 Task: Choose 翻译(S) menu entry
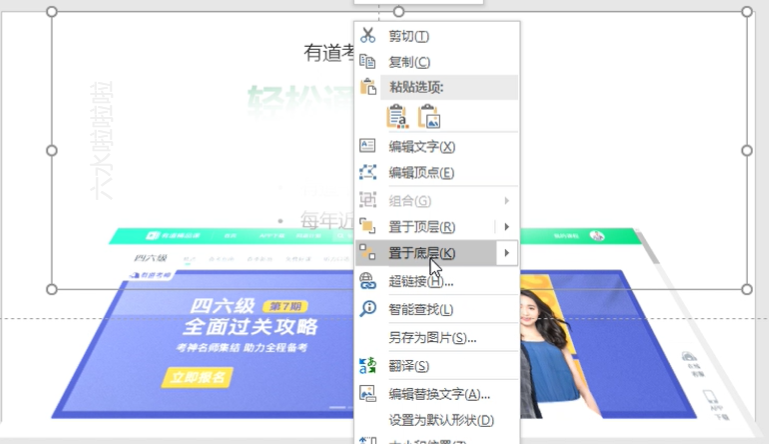(x=436, y=366)
